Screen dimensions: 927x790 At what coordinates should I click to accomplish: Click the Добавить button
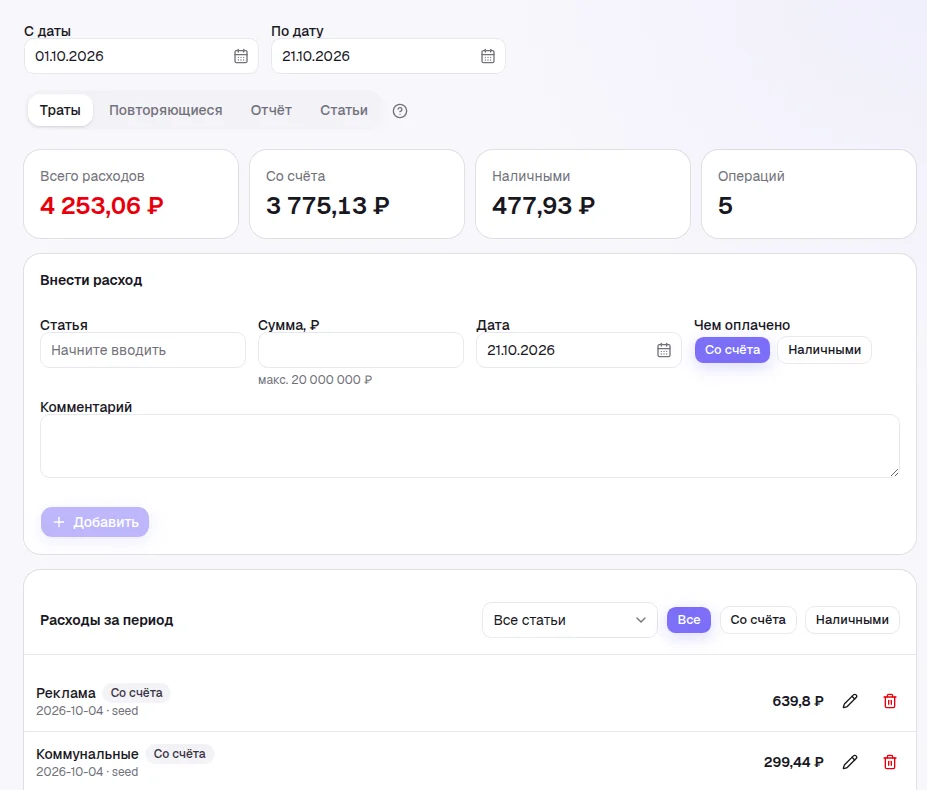[x=95, y=522]
